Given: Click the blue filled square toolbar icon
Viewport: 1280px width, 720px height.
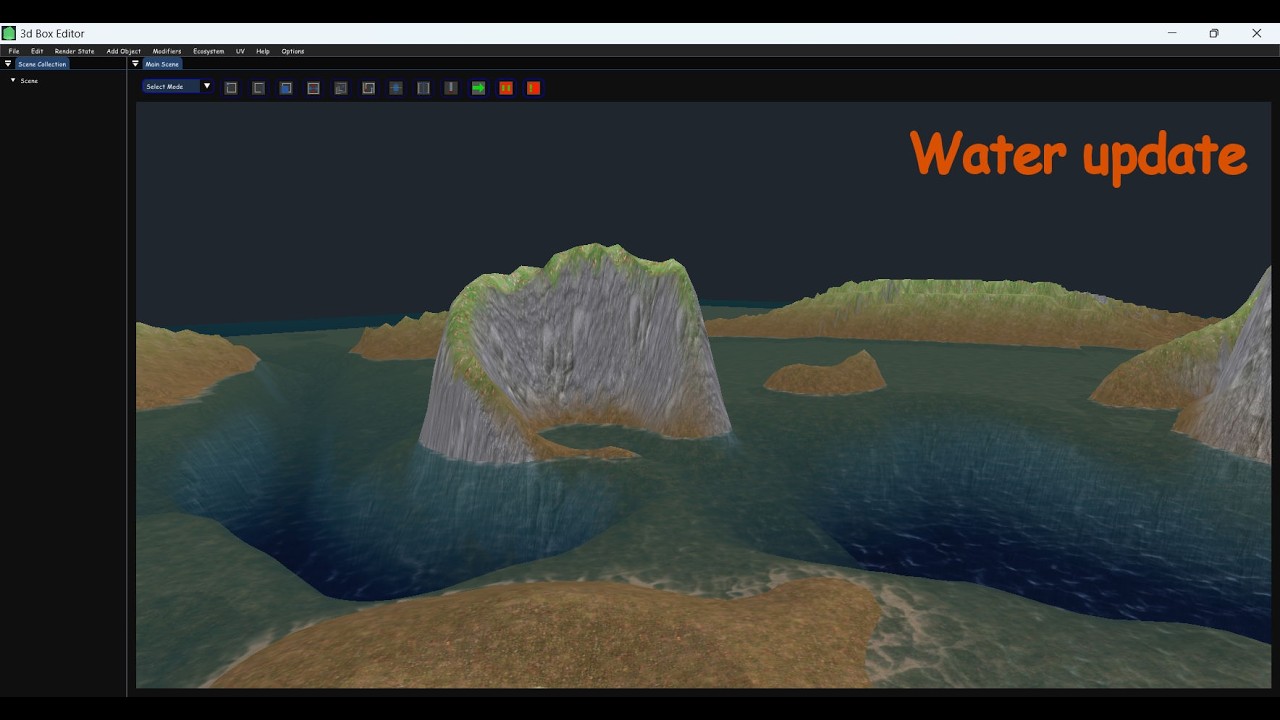Looking at the screenshot, I should click(286, 88).
